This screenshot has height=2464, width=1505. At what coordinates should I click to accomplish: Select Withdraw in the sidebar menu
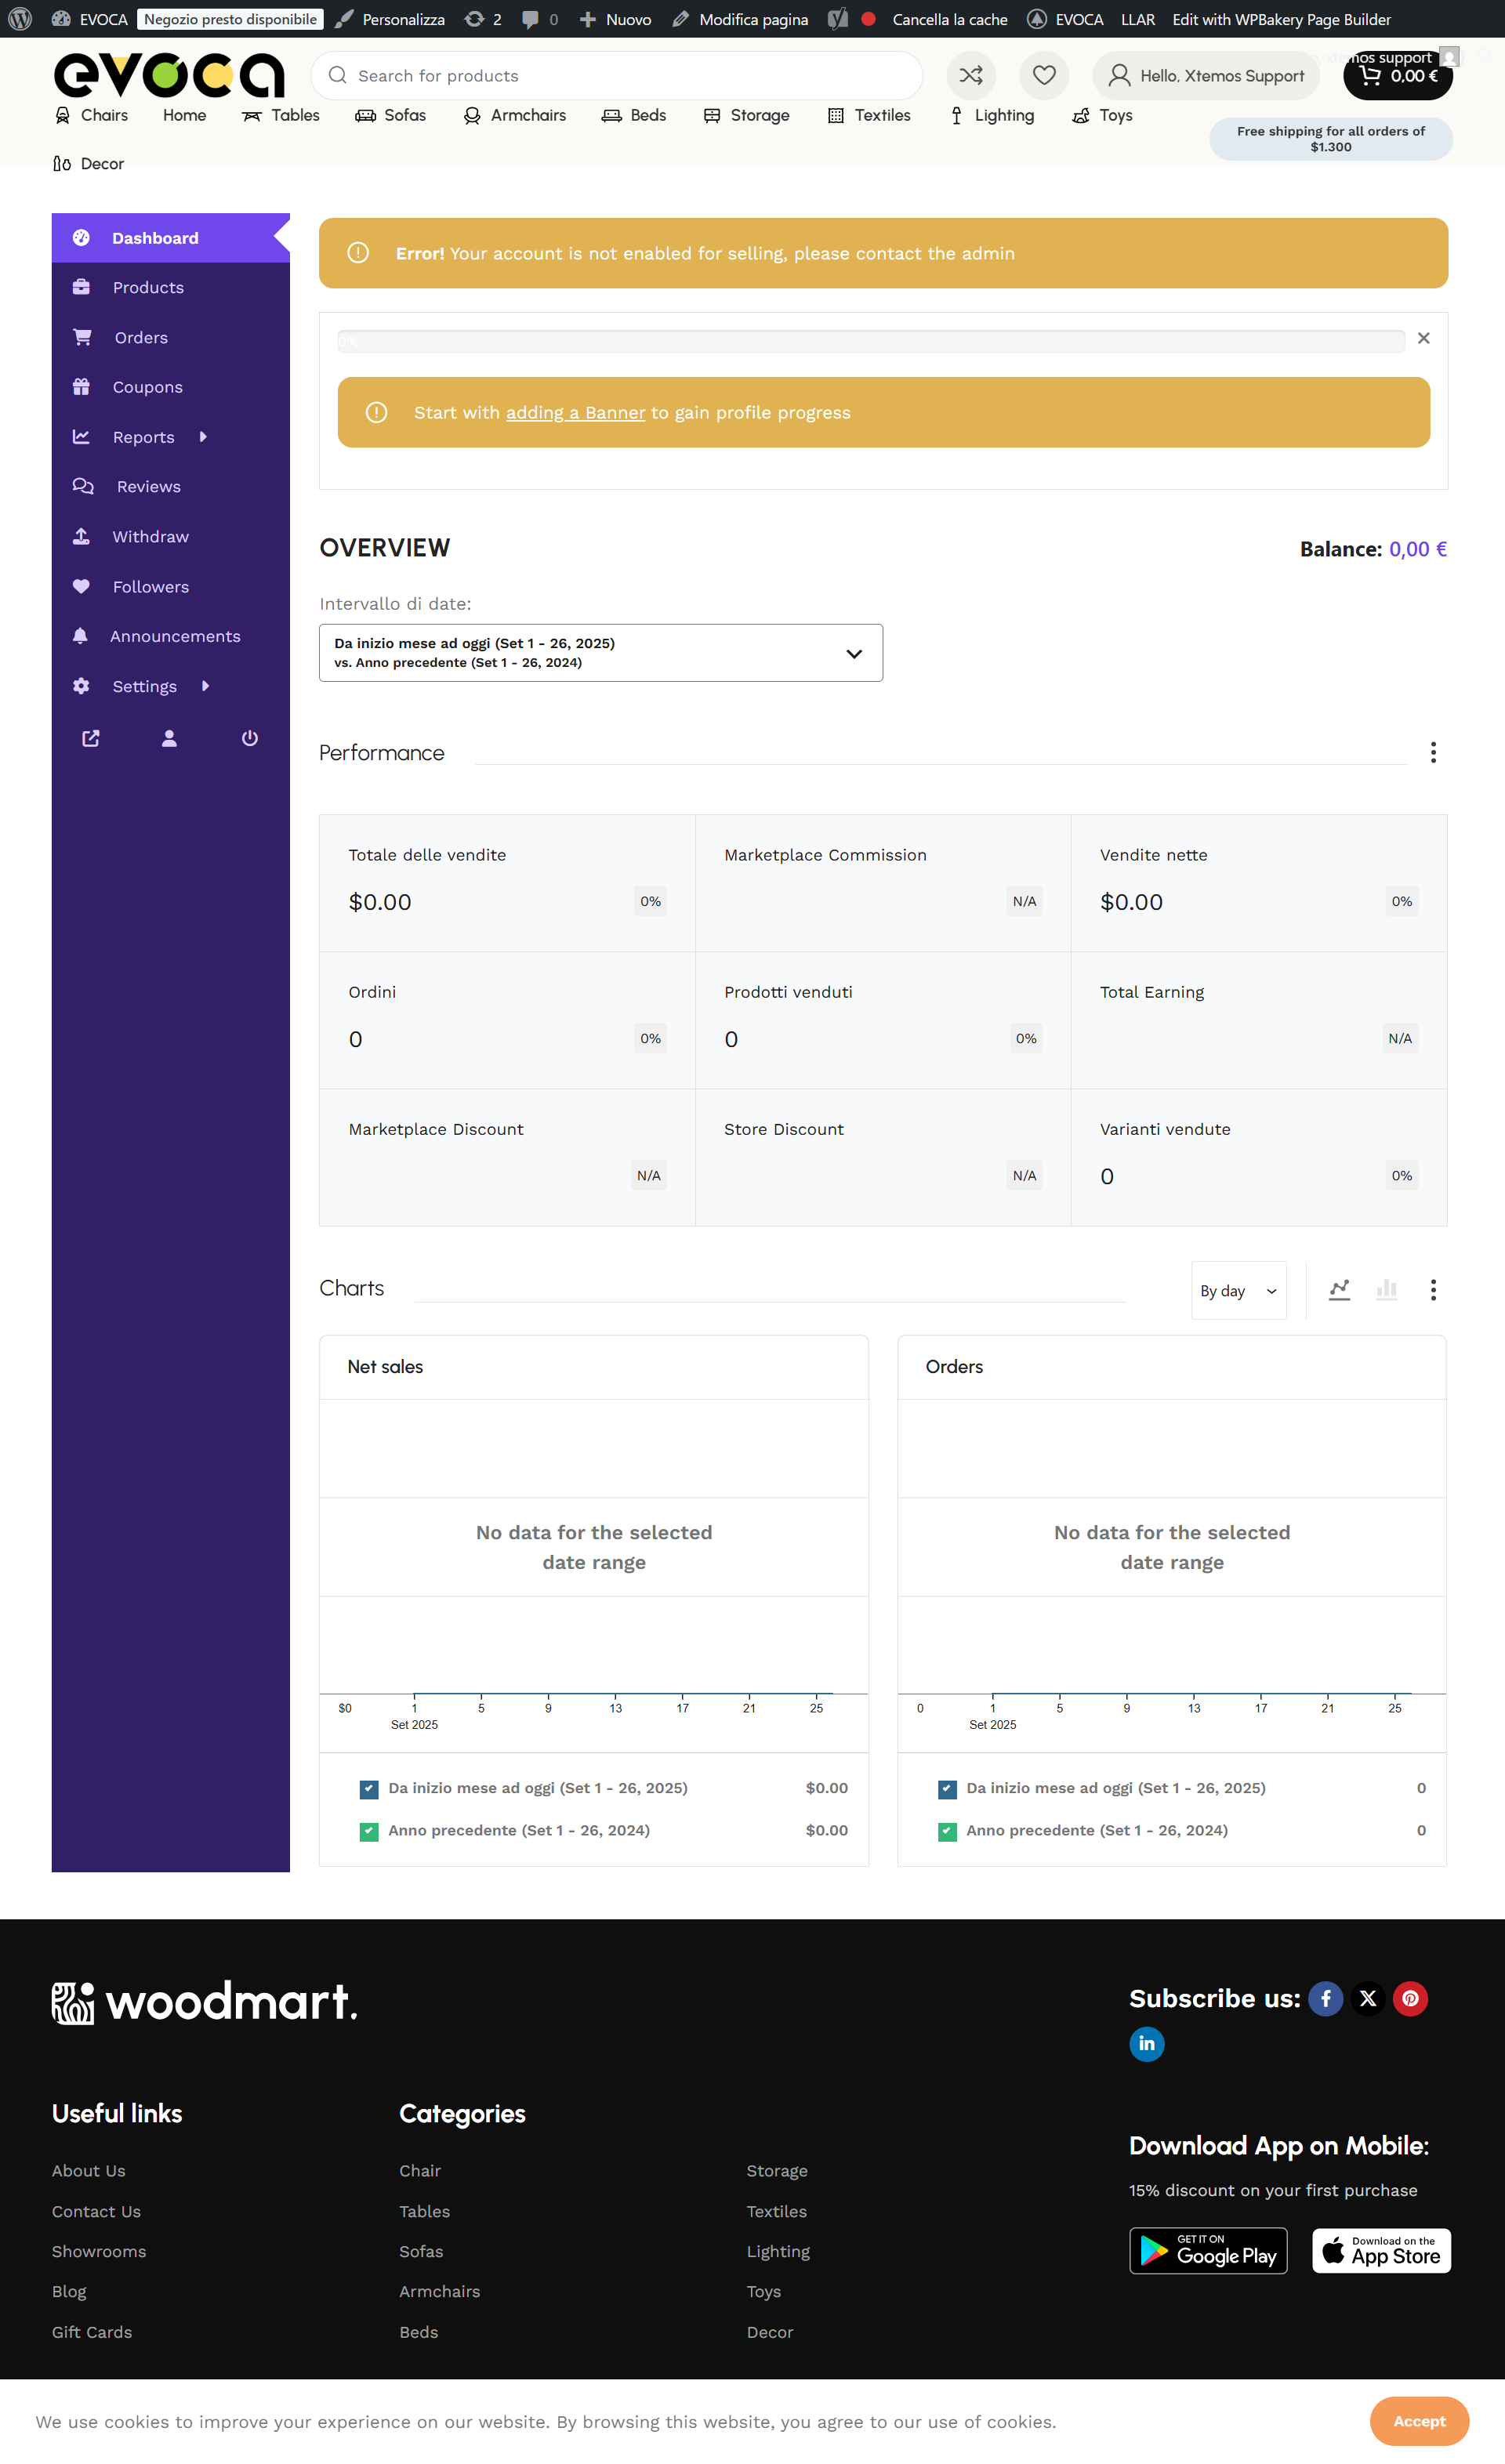150,537
